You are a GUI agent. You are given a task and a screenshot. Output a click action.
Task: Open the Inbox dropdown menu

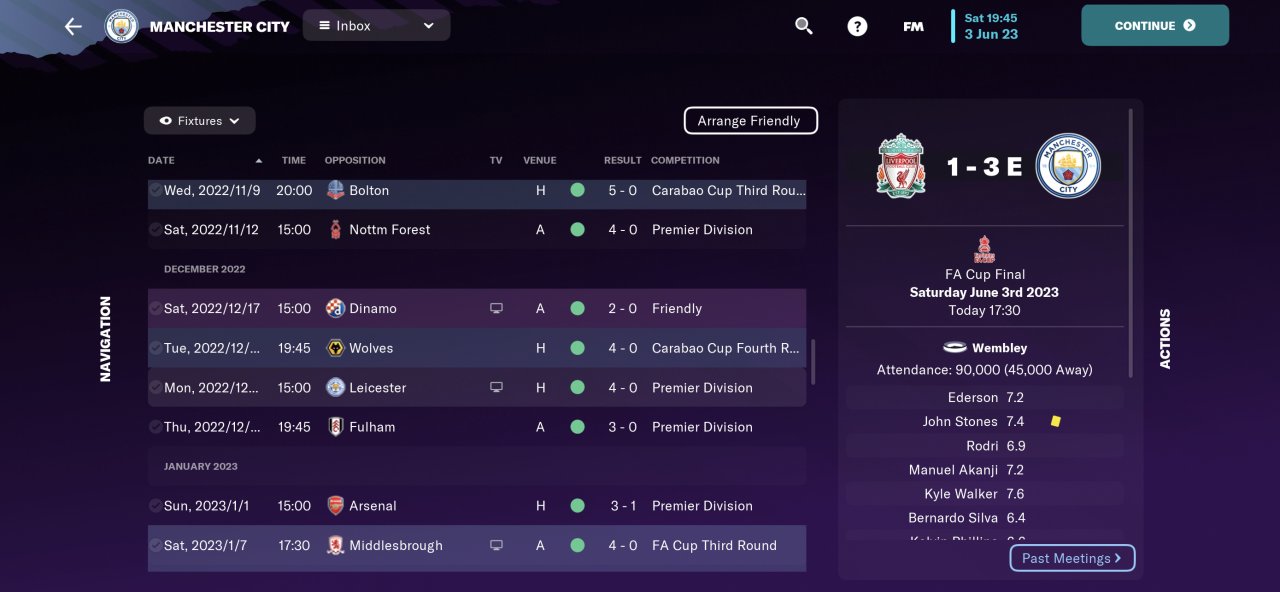pos(377,26)
